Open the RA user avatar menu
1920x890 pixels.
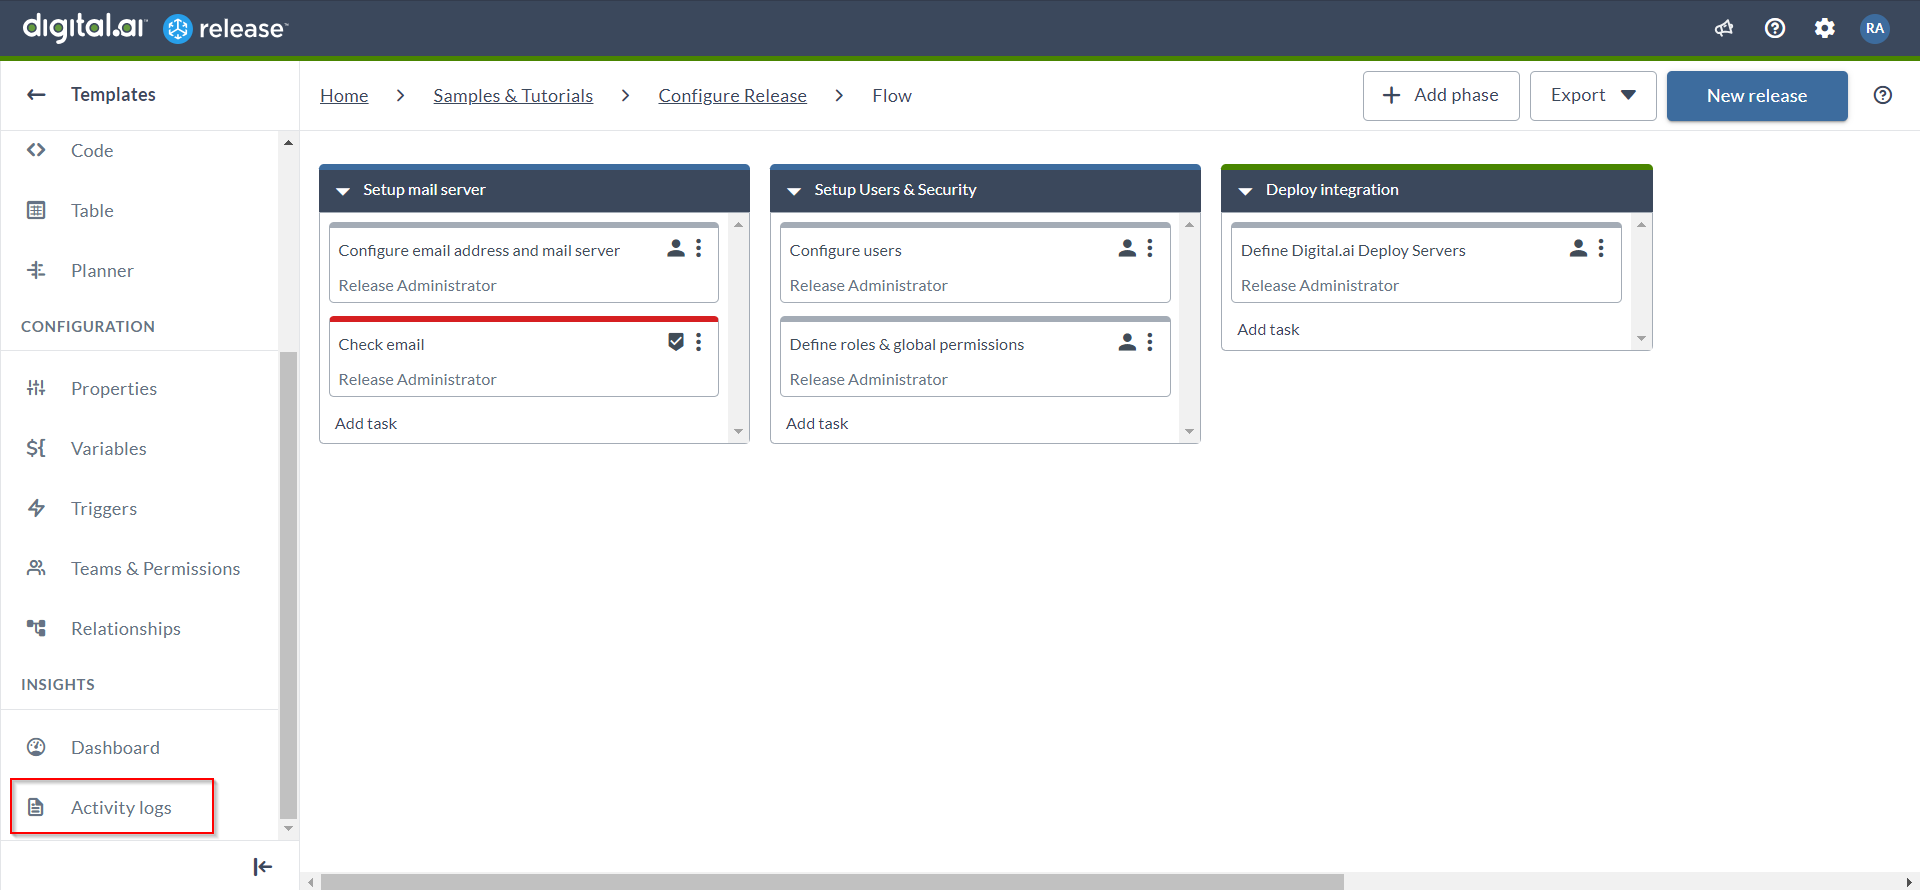pos(1875,28)
